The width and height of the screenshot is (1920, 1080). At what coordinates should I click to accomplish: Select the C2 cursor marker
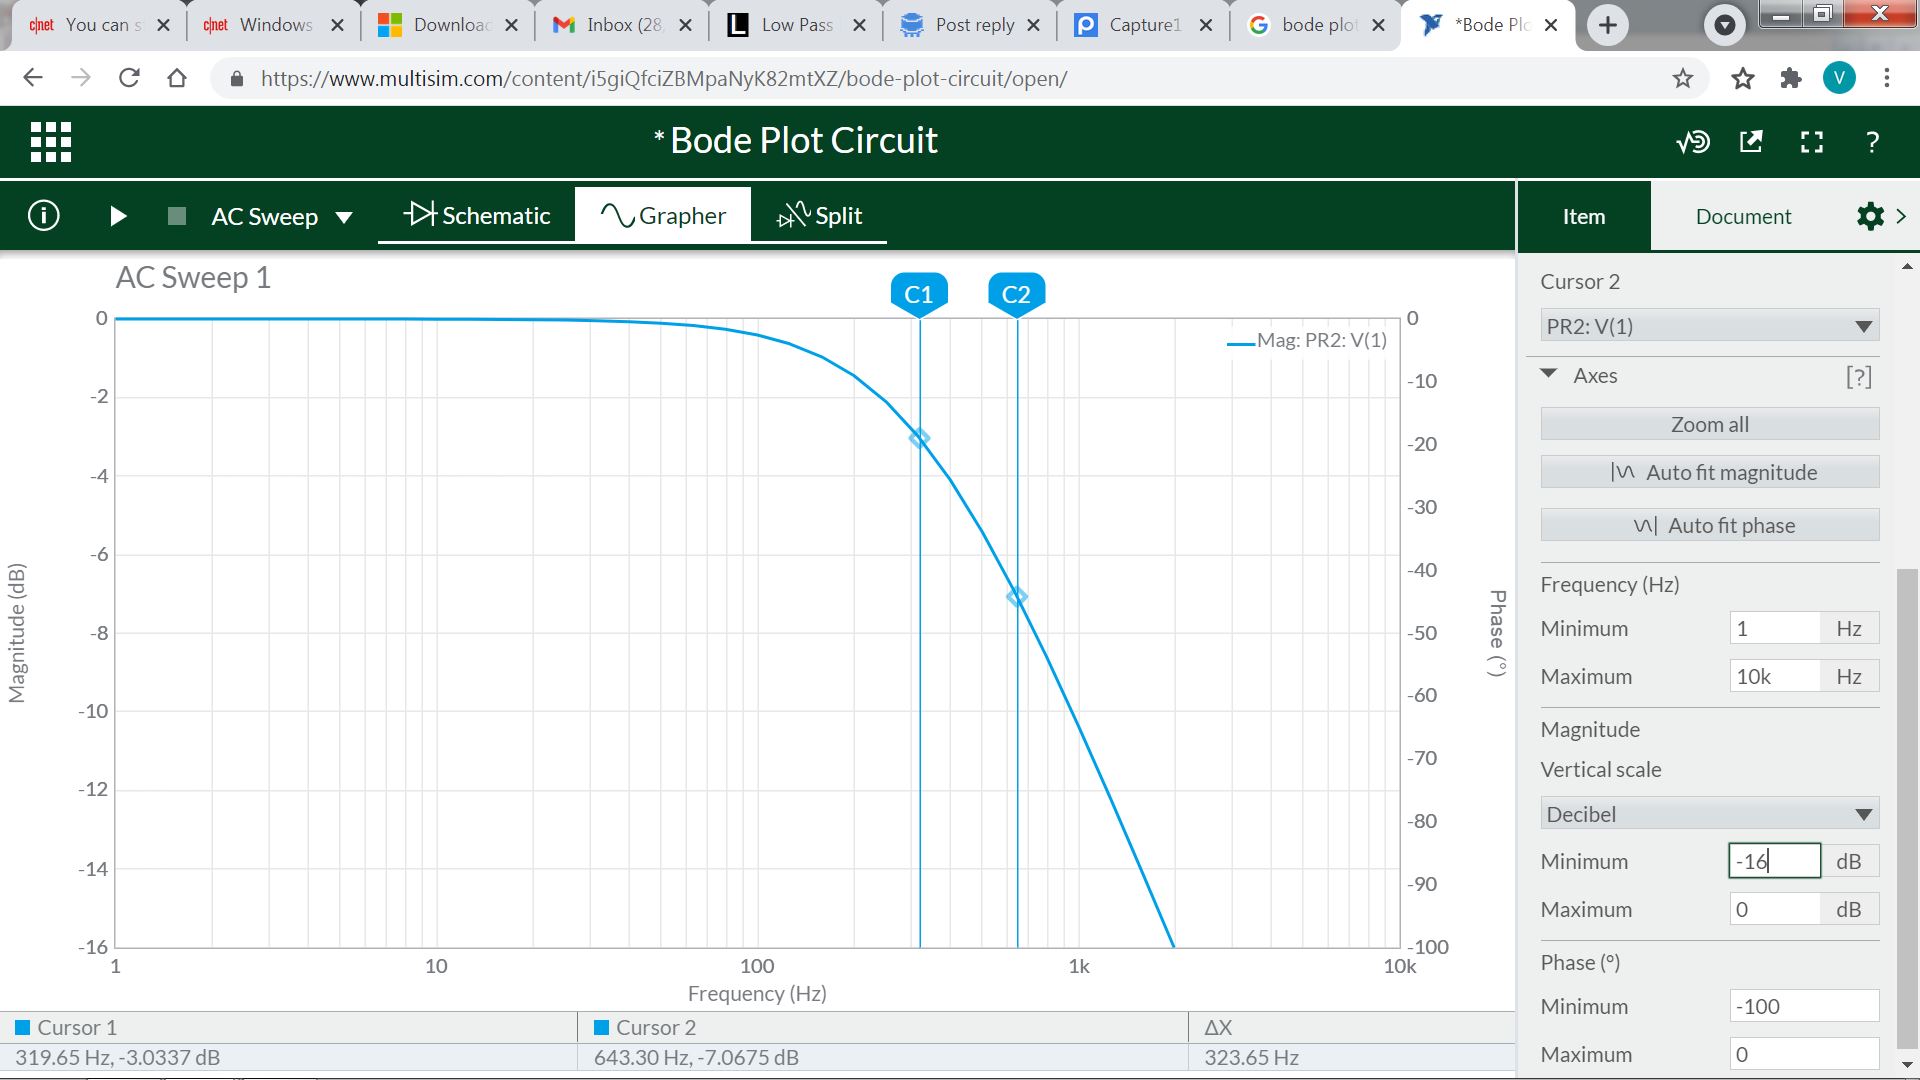(x=1016, y=294)
